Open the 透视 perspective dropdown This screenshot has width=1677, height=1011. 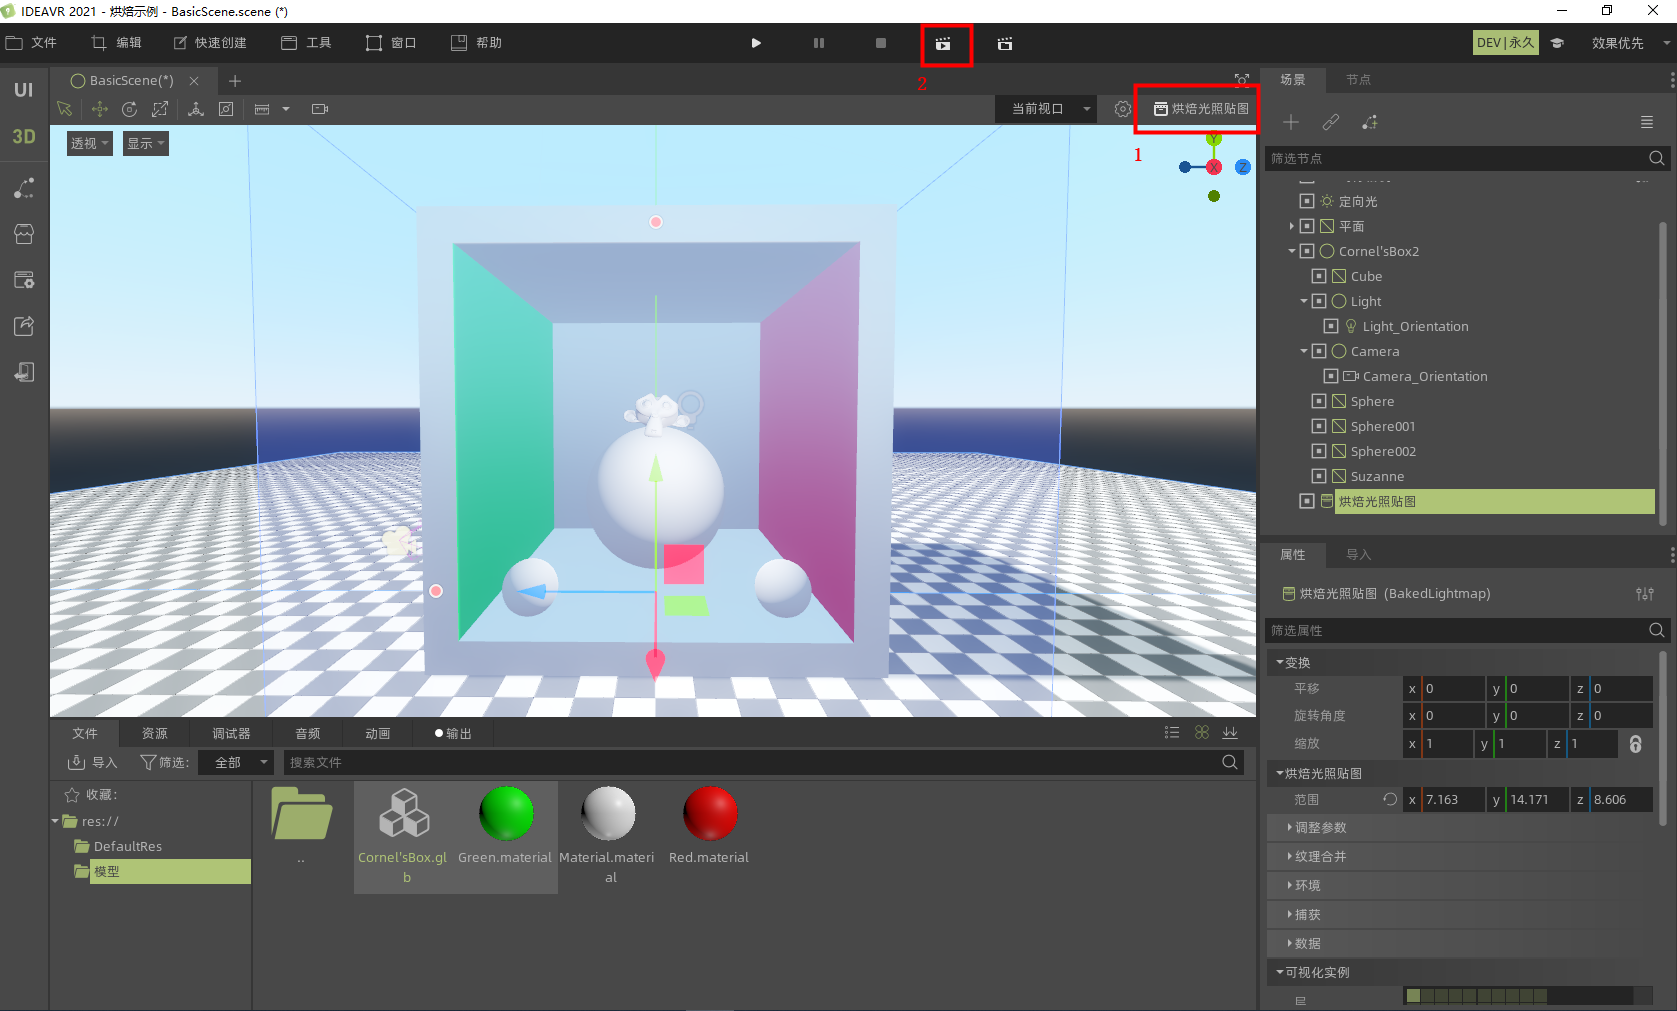[89, 143]
